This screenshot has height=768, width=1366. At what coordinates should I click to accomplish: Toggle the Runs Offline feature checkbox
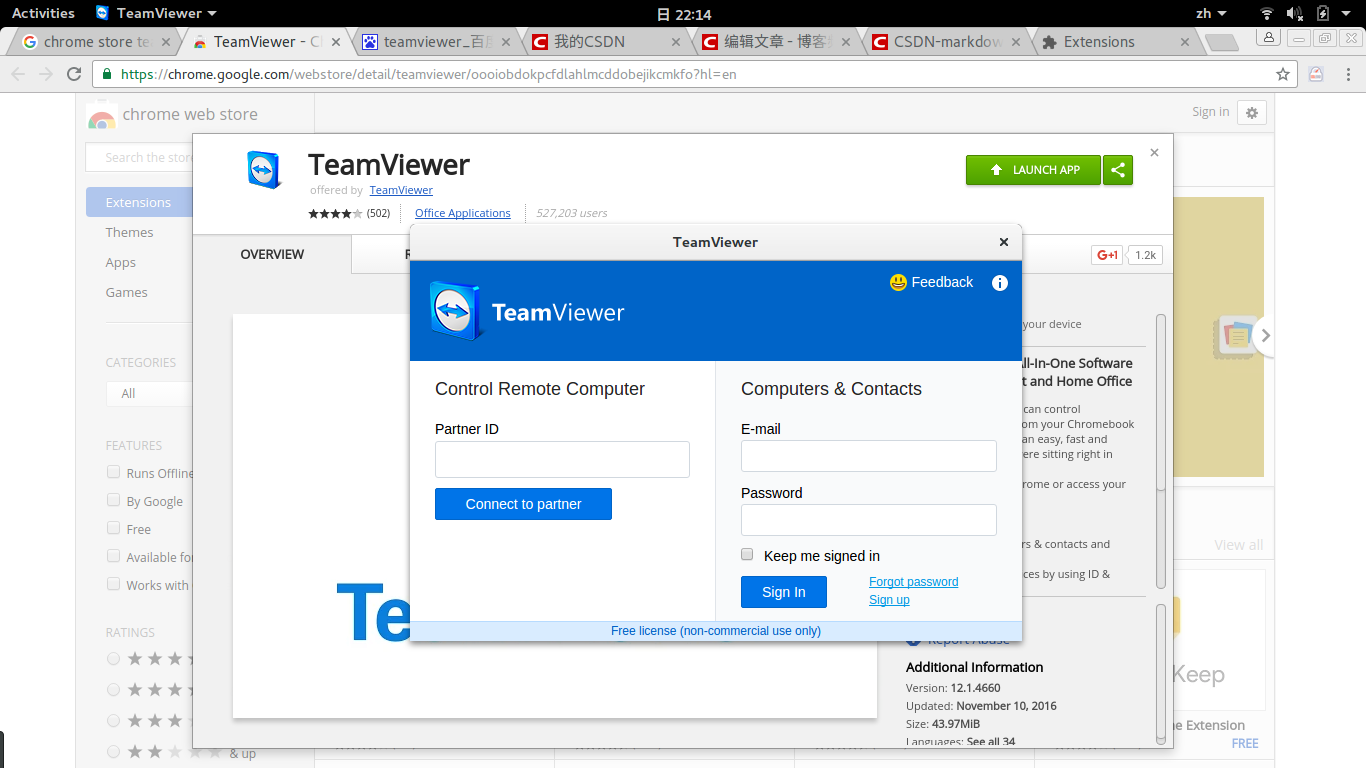pyautogui.click(x=113, y=472)
